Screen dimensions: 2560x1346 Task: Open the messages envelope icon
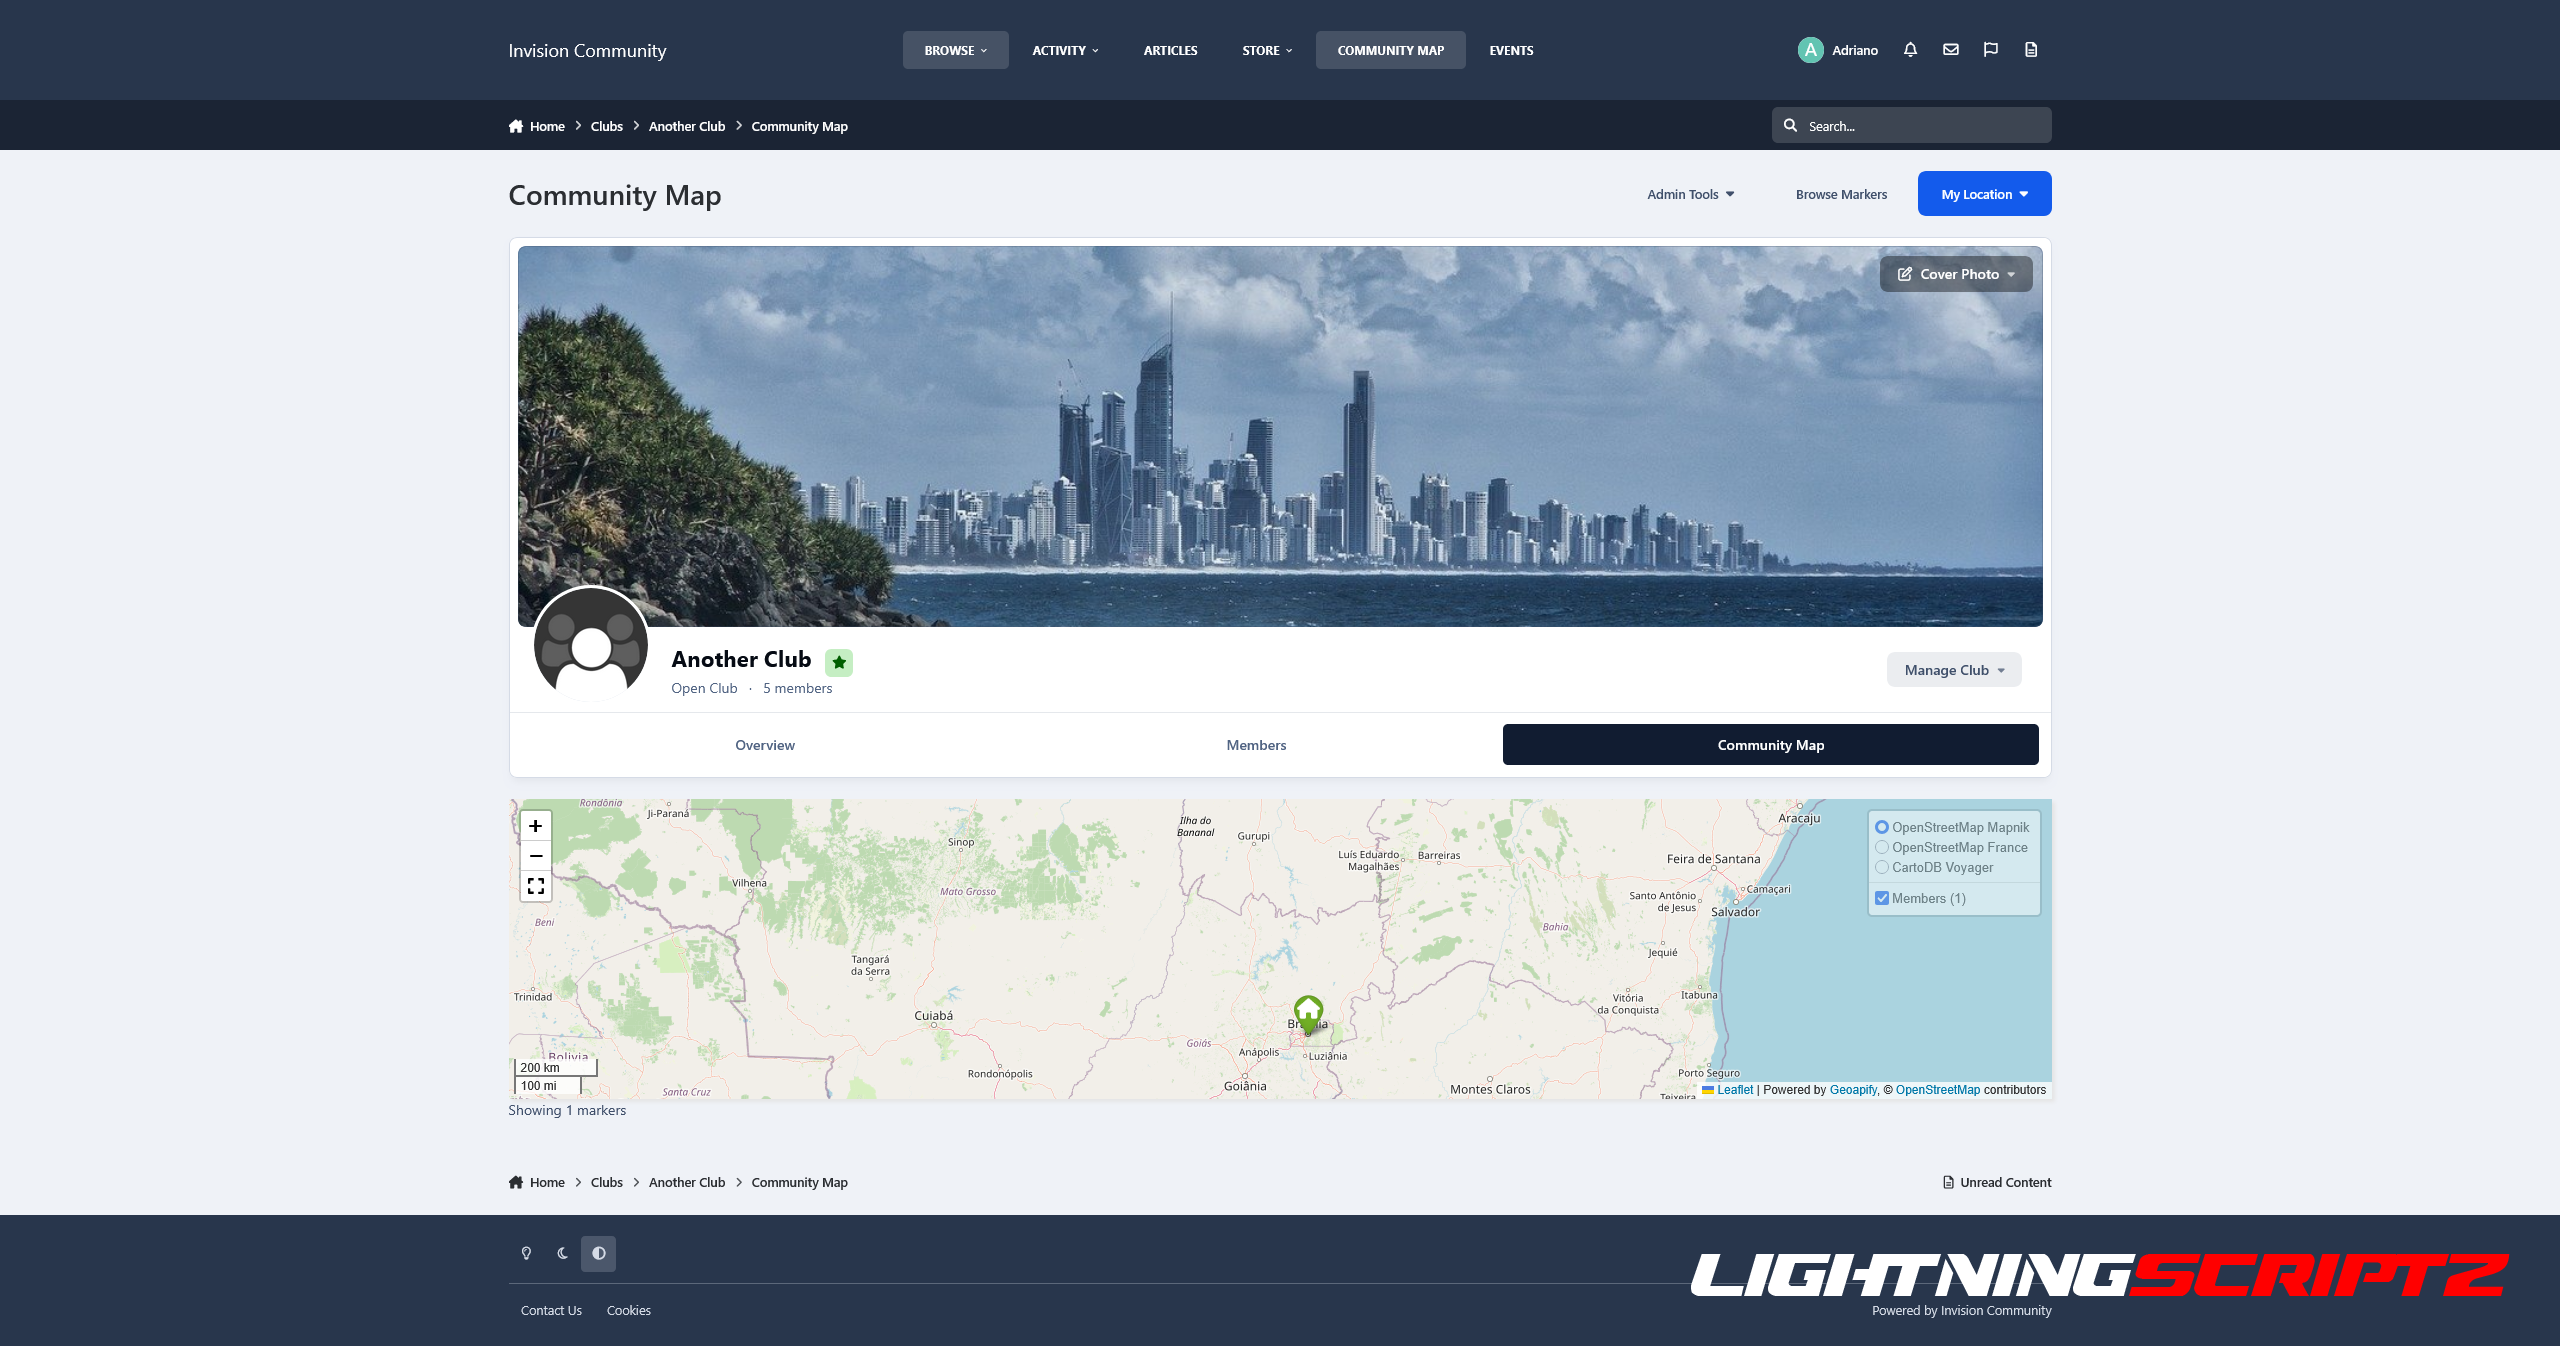pos(1950,50)
